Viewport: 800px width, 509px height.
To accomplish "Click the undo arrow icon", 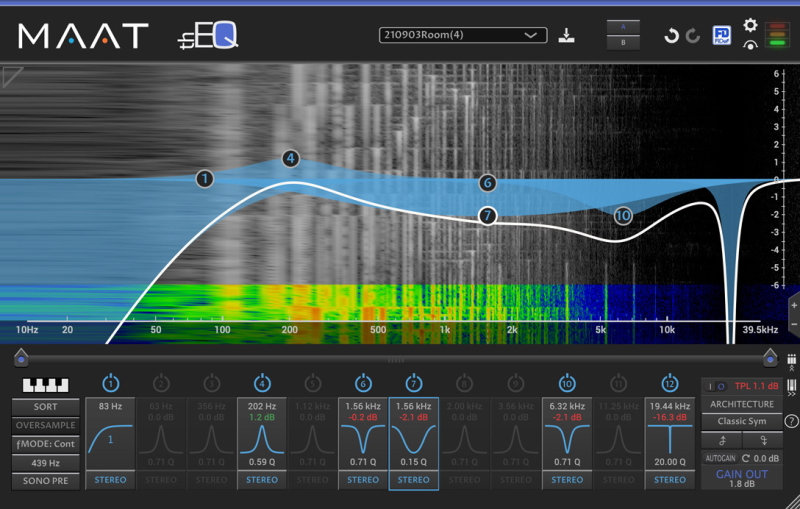I will 671,36.
